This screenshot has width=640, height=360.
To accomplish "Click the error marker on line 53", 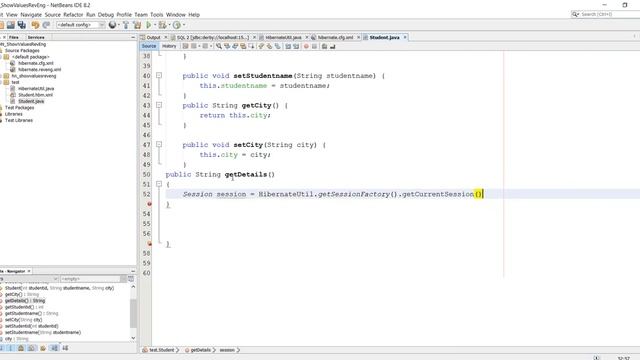I will [x=149, y=204].
